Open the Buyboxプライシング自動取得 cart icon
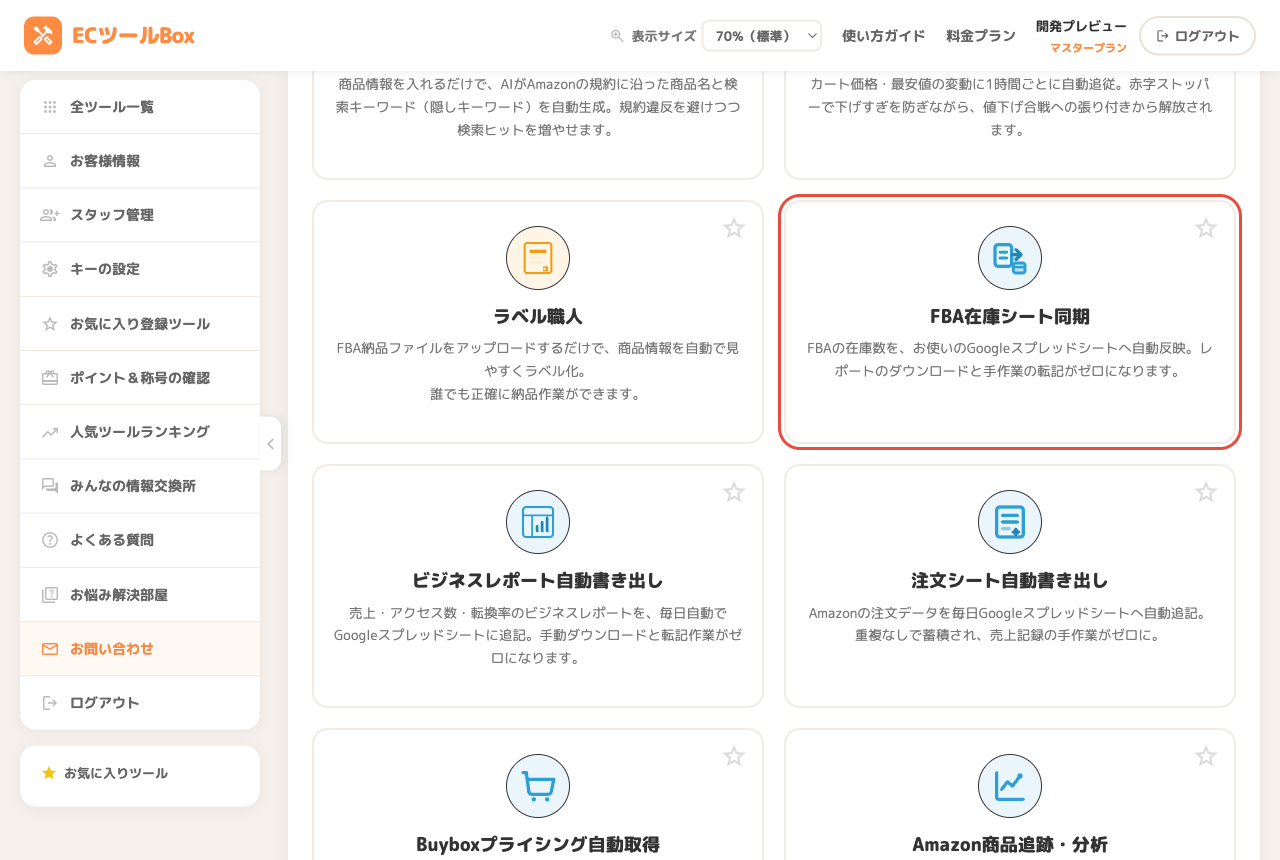 tap(538, 786)
